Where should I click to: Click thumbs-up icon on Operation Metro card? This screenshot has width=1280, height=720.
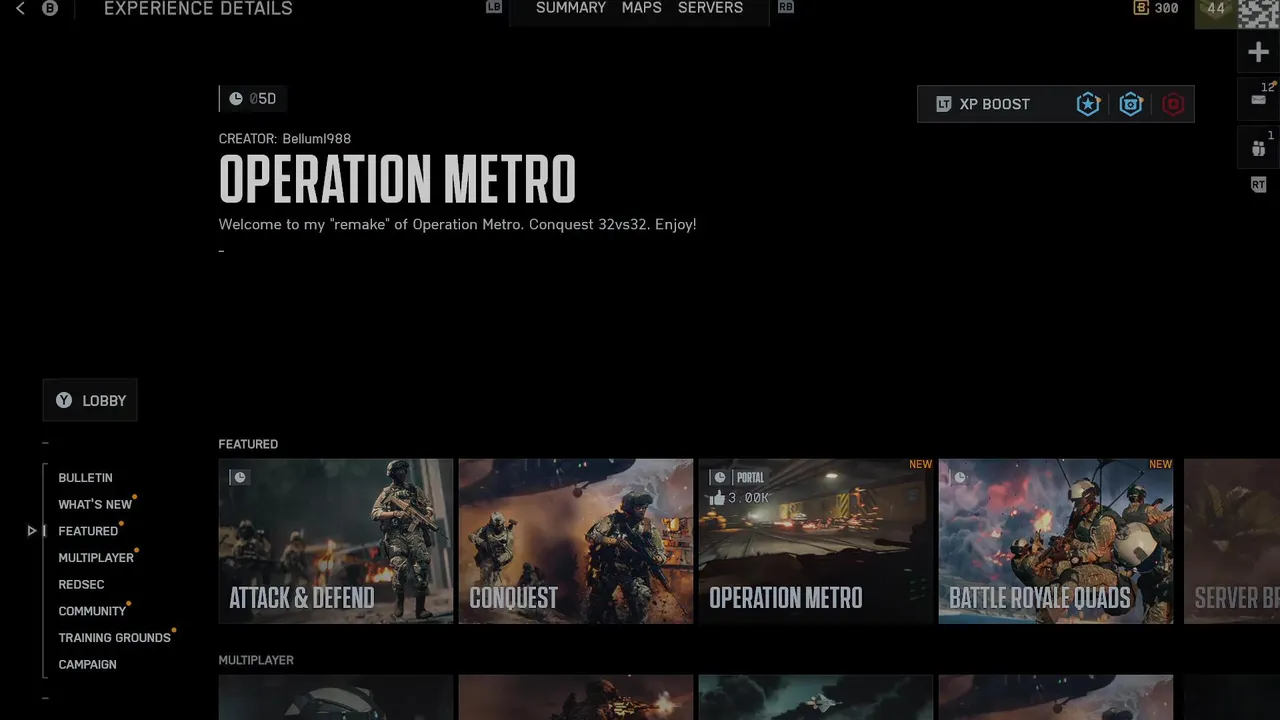[717, 497]
